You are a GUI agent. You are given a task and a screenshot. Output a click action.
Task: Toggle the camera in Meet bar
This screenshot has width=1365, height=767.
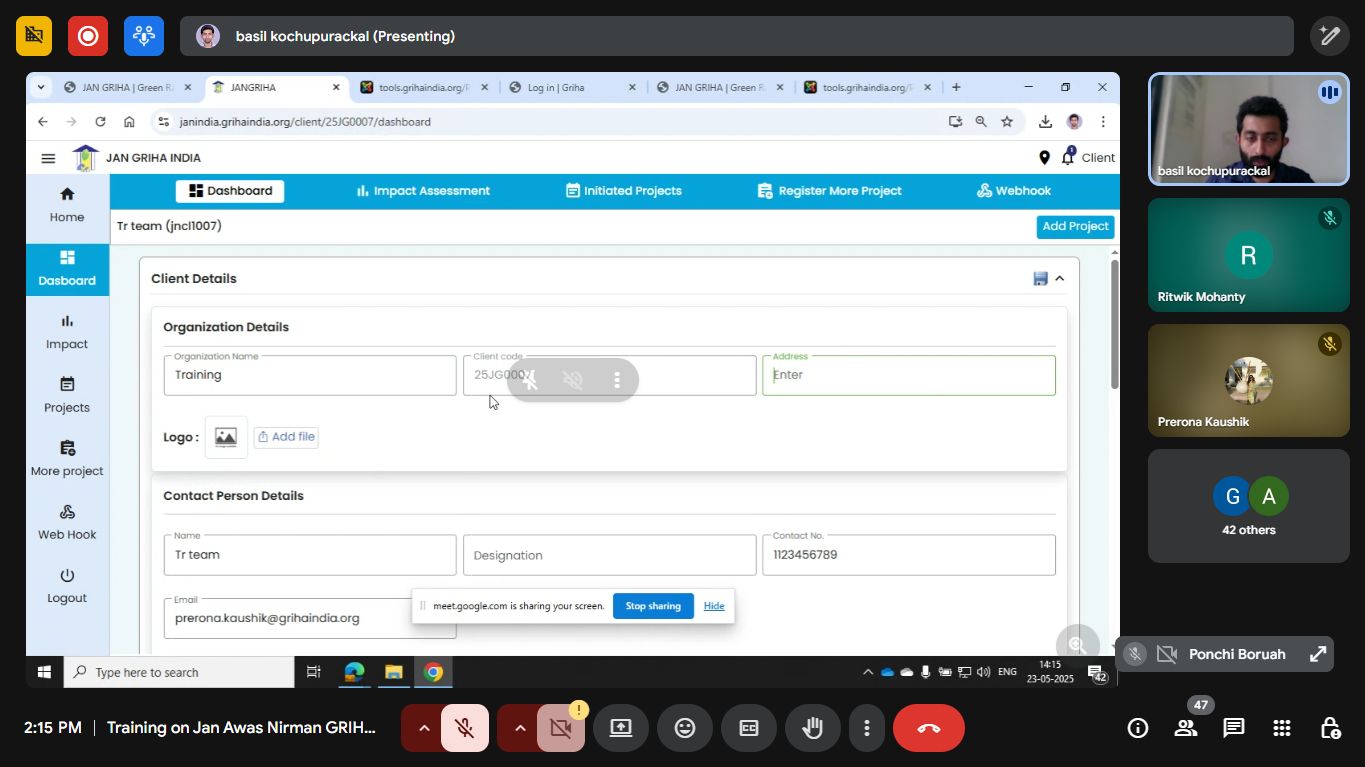[561, 728]
